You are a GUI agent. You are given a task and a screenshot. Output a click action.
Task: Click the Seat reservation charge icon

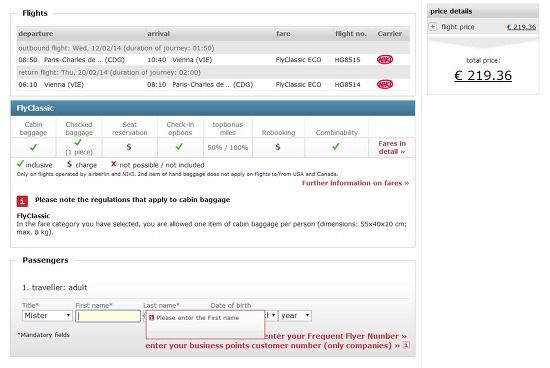[x=129, y=147]
